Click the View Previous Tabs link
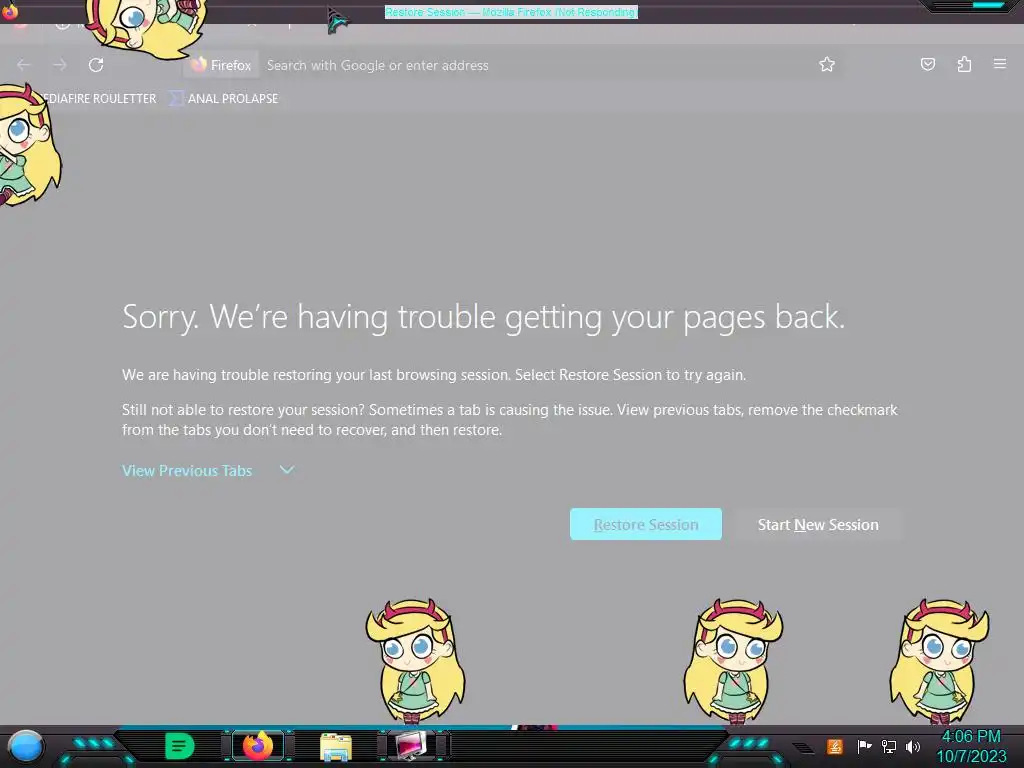The width and height of the screenshot is (1024, 768). click(x=187, y=470)
